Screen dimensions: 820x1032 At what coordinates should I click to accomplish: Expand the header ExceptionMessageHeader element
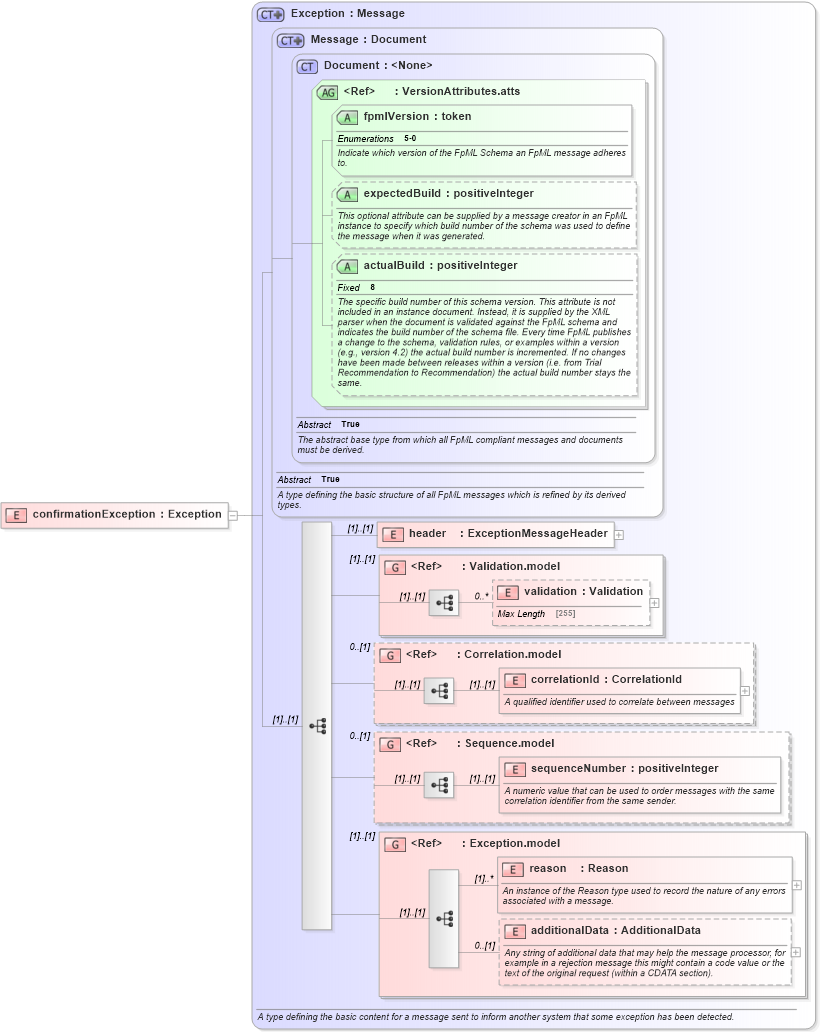pyautogui.click(x=619, y=535)
